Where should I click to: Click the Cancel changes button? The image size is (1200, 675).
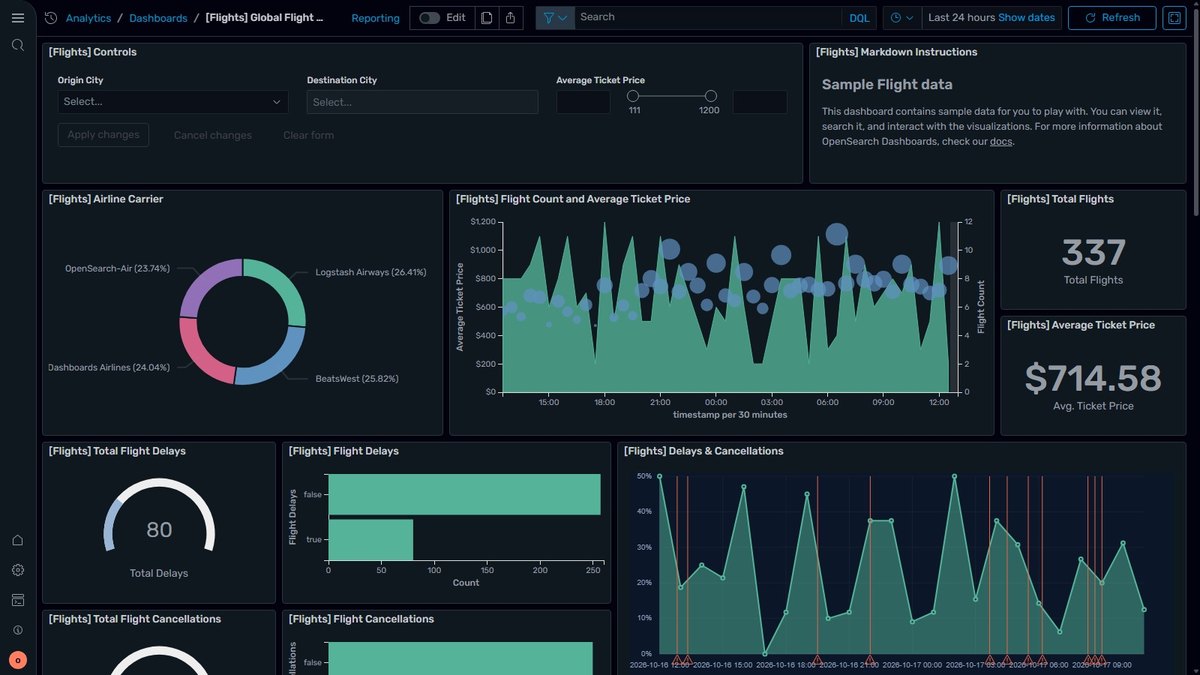pyautogui.click(x=213, y=135)
